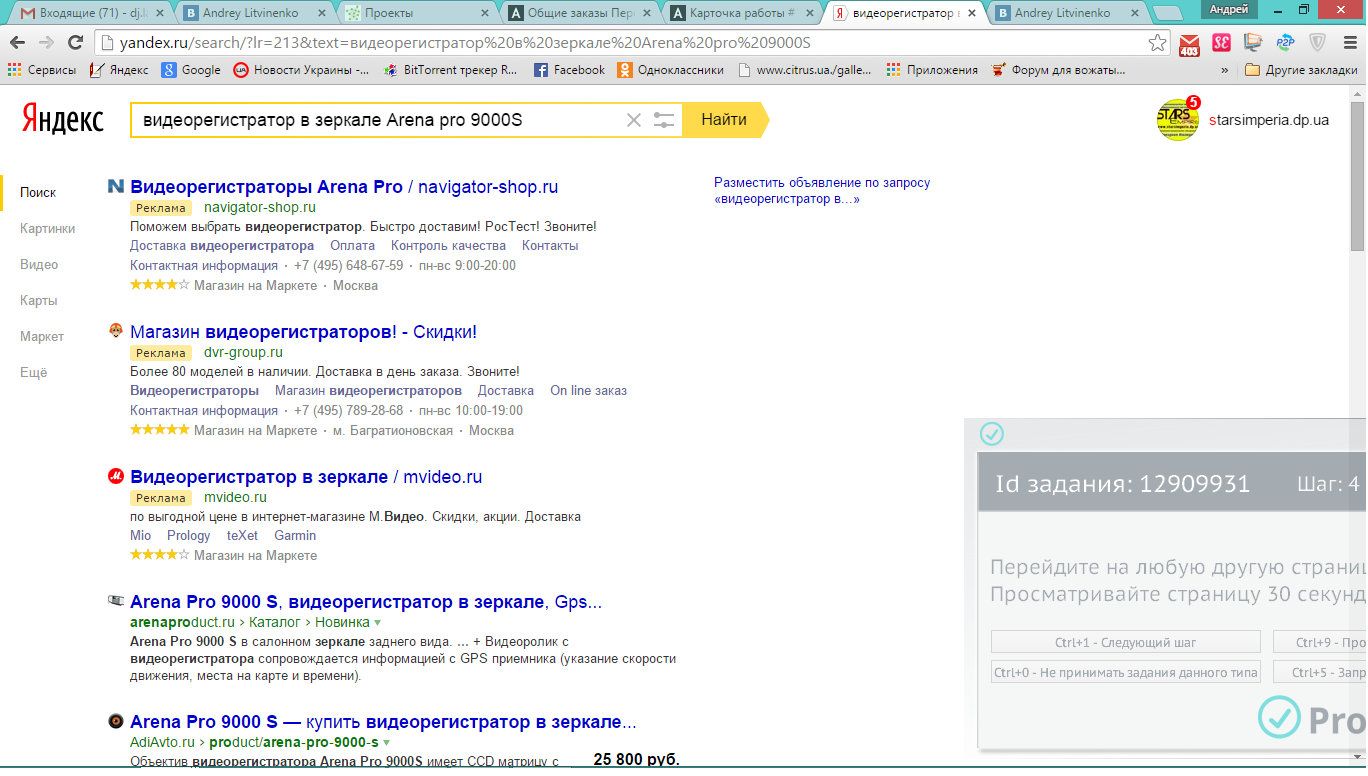Viewport: 1368px width, 776px height.
Task: Go back using the browser back arrow
Action: 18,43
